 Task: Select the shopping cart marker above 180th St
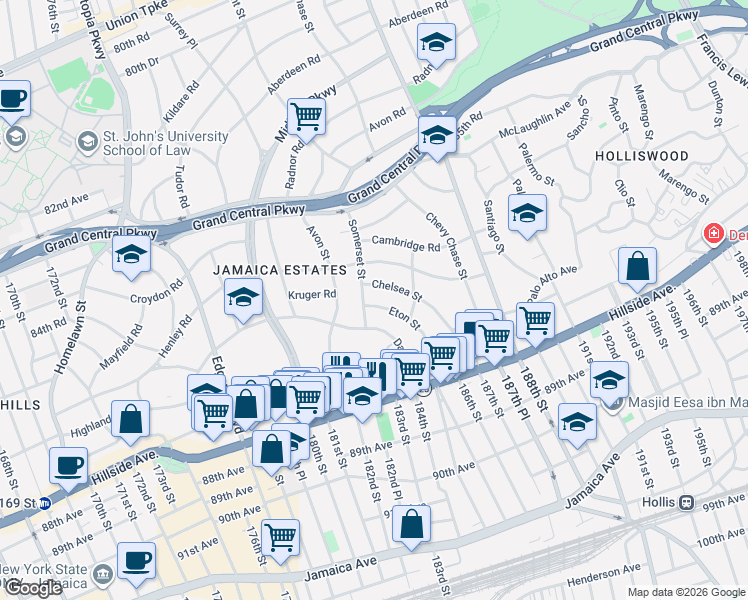306,402
